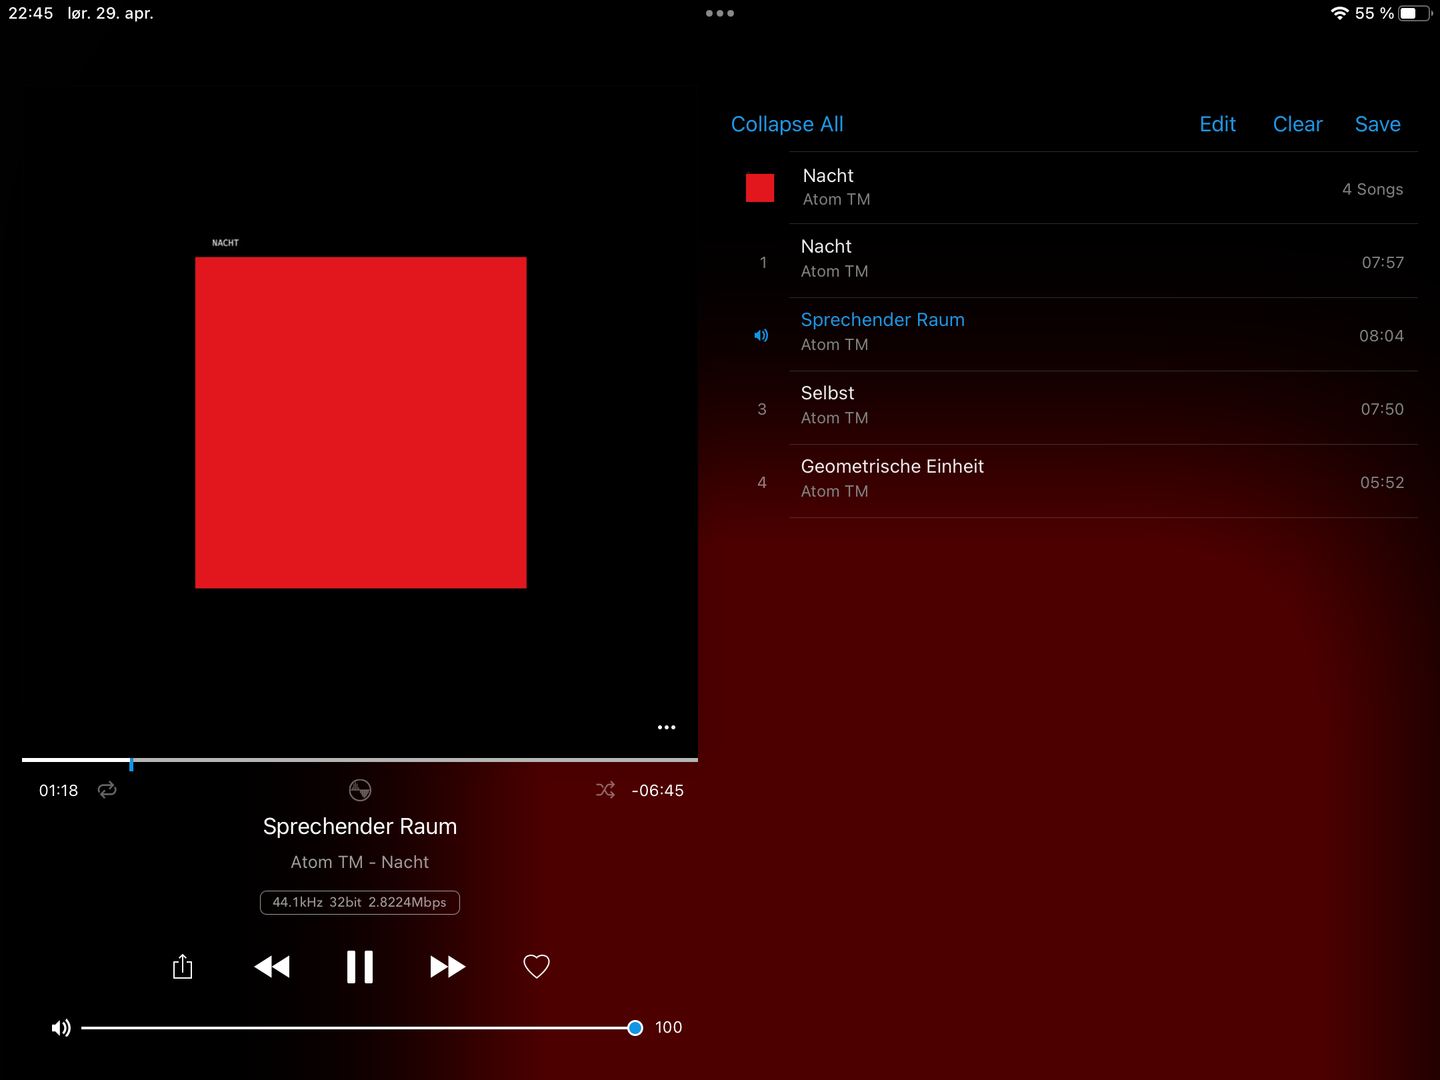Tap the 22:45 clock in status bar

click(31, 13)
